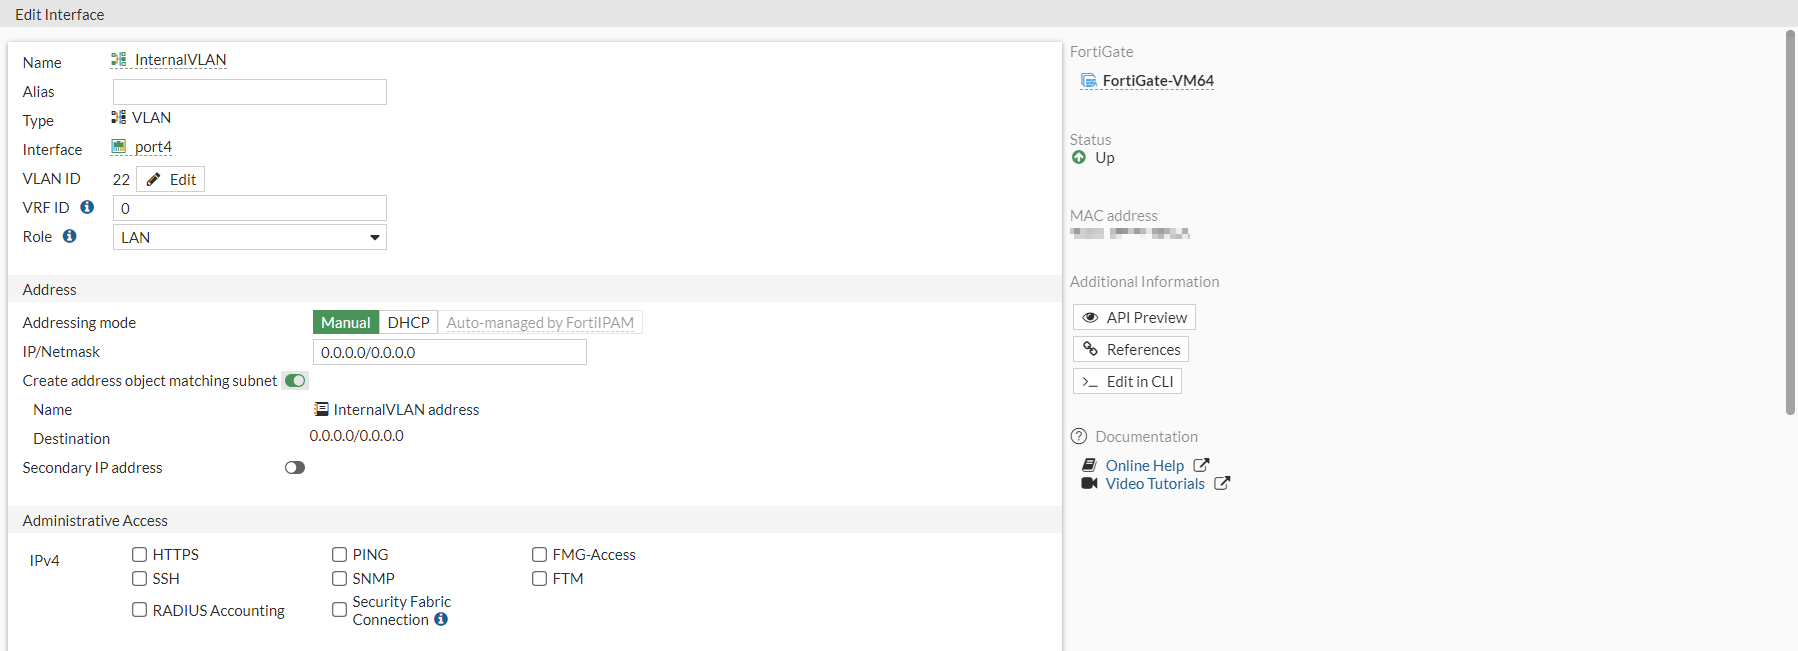Viewport: 1798px width, 651px height.
Task: Click the VLAN ID Edit button
Action: coord(171,179)
